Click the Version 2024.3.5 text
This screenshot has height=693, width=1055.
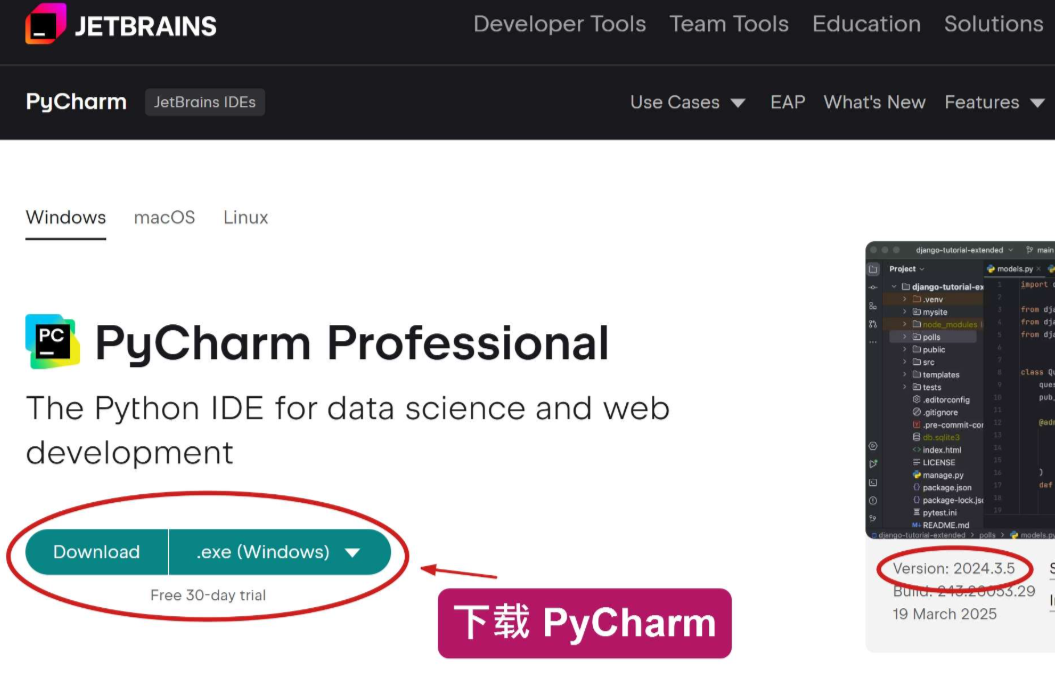pyautogui.click(x=953, y=569)
